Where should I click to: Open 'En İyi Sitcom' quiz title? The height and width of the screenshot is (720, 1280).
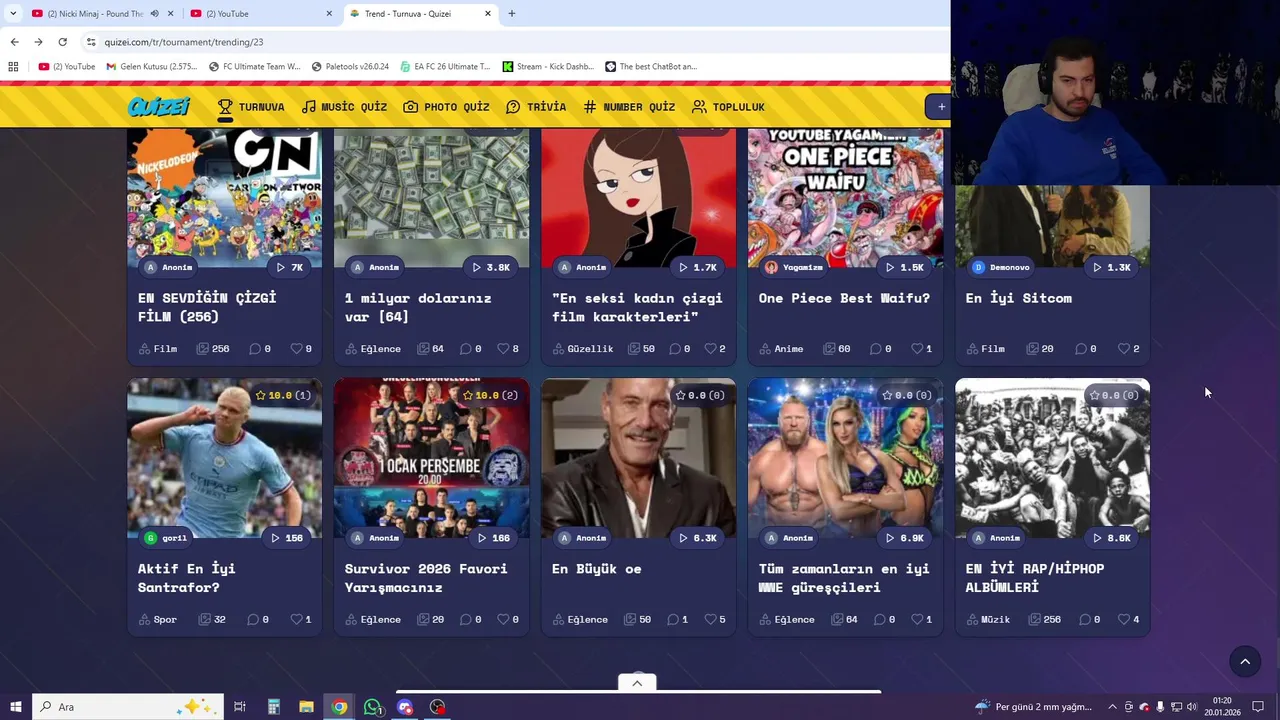pyautogui.click(x=1018, y=298)
